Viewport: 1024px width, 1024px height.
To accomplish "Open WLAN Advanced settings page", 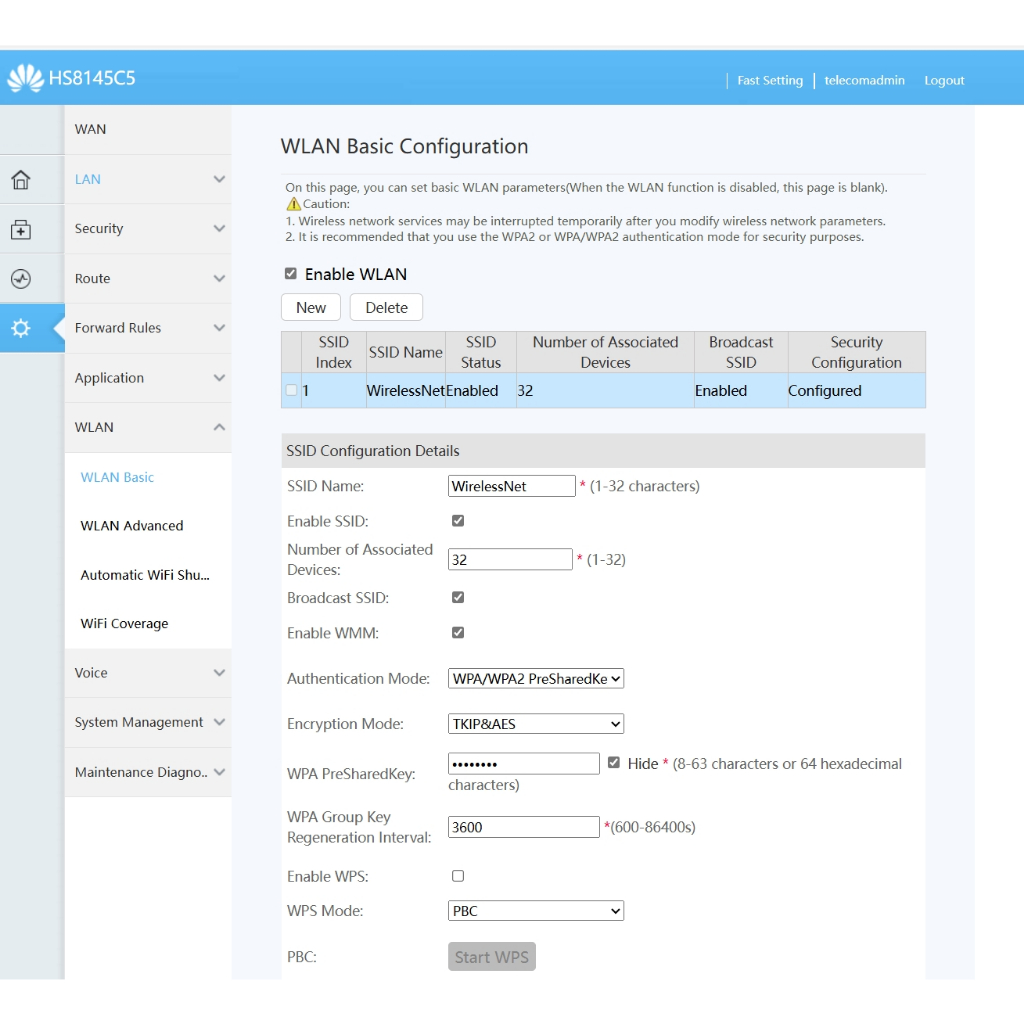I will tap(132, 526).
